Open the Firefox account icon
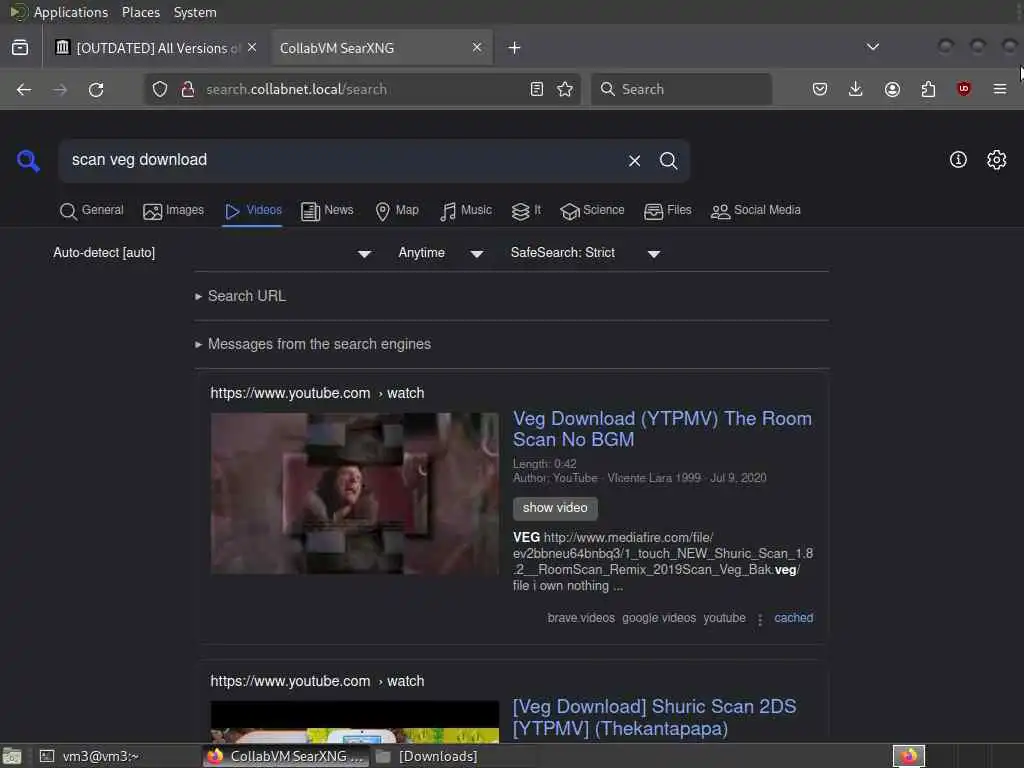The image size is (1024, 768). [892, 89]
